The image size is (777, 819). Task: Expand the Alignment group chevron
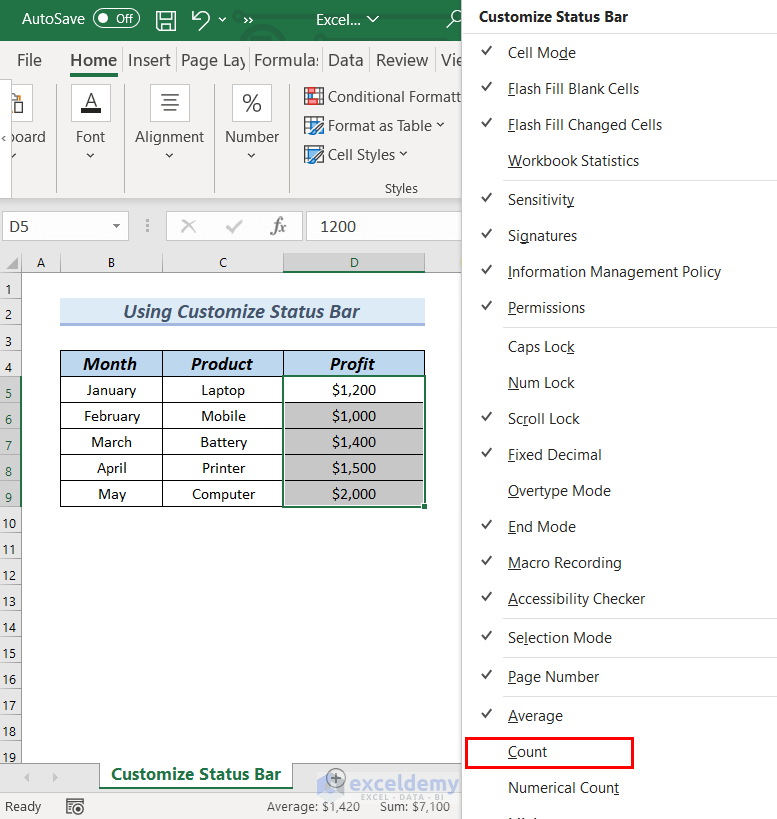pyautogui.click(x=169, y=156)
